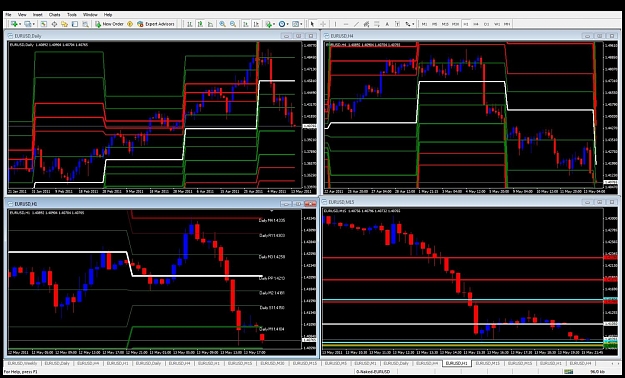Open the Strategy Tester icon
The image size is (625, 378).
click(85, 24)
